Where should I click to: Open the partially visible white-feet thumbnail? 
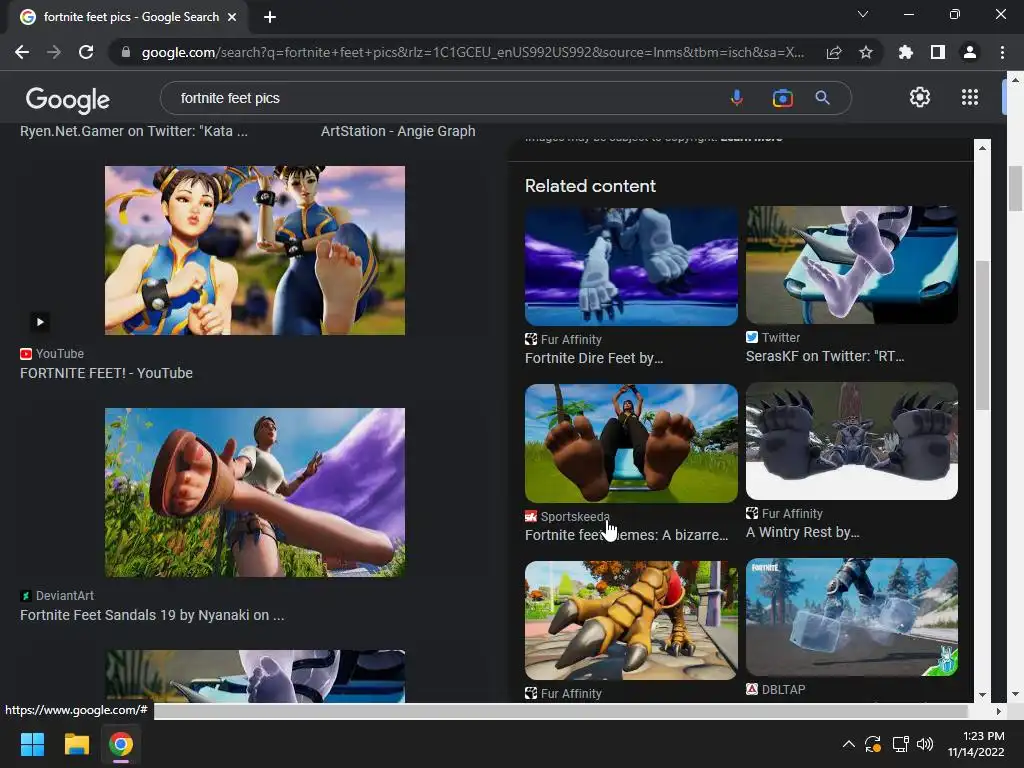[x=255, y=676]
